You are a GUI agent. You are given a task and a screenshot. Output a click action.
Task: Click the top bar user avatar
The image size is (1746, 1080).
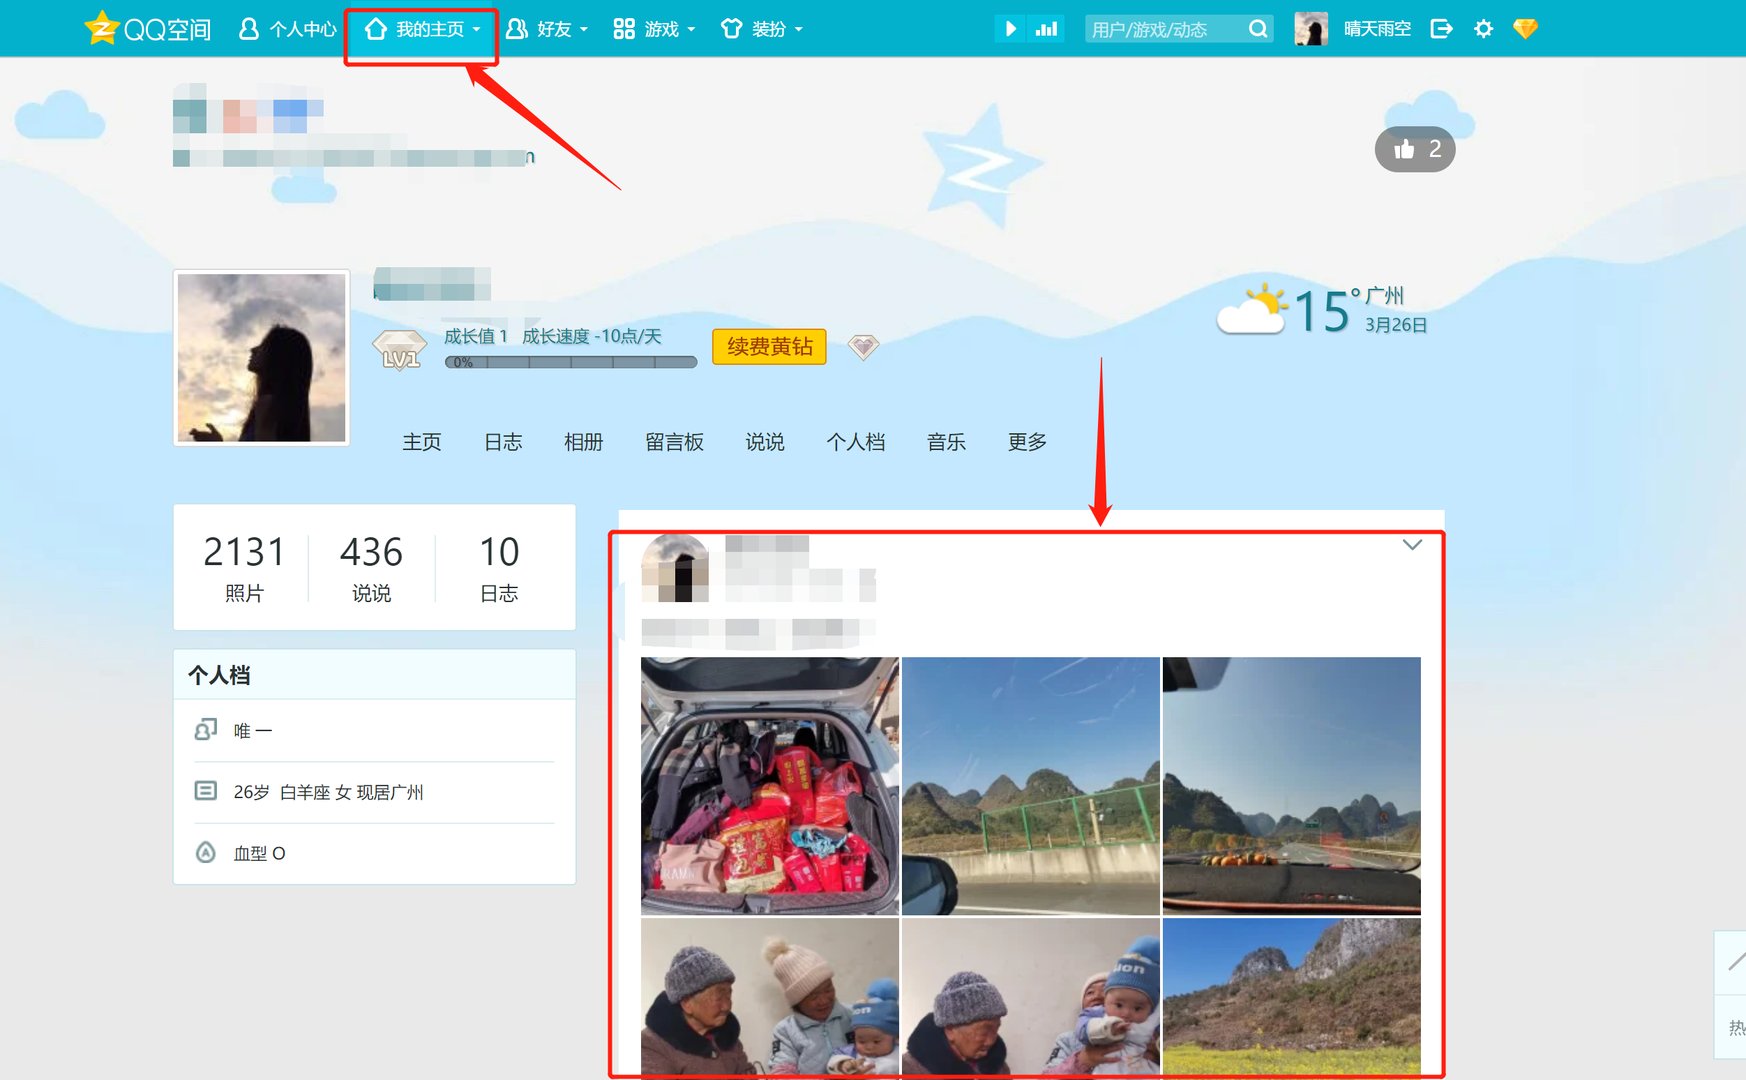click(1311, 29)
